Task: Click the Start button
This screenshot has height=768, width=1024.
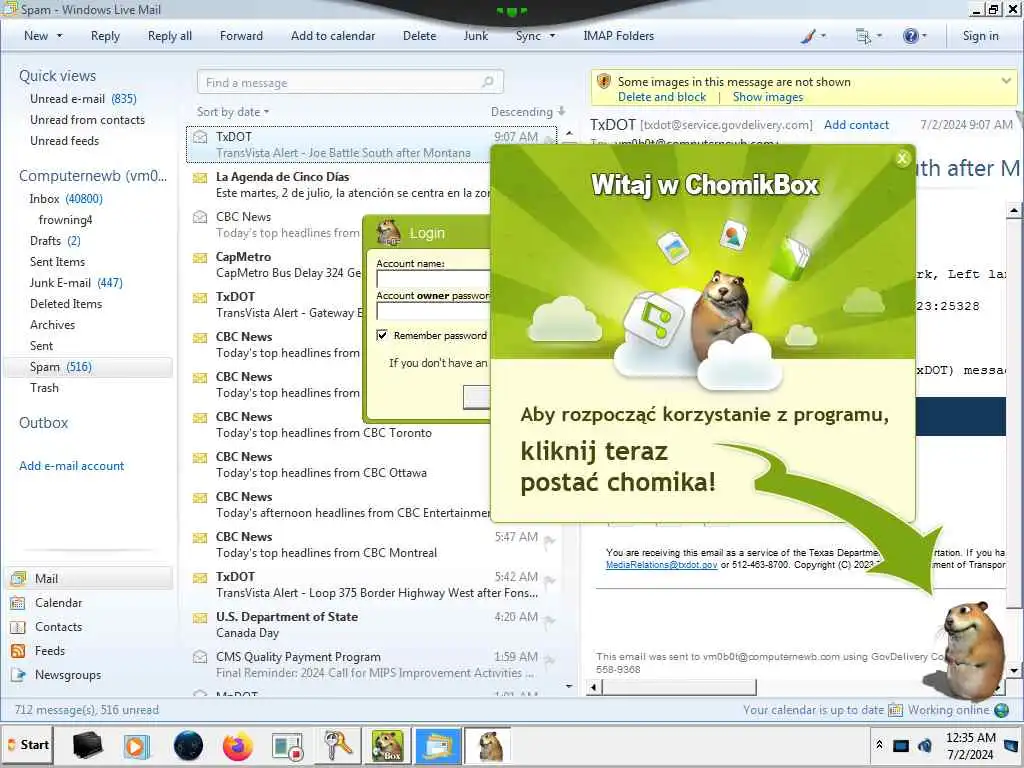Action: pyautogui.click(x=28, y=745)
